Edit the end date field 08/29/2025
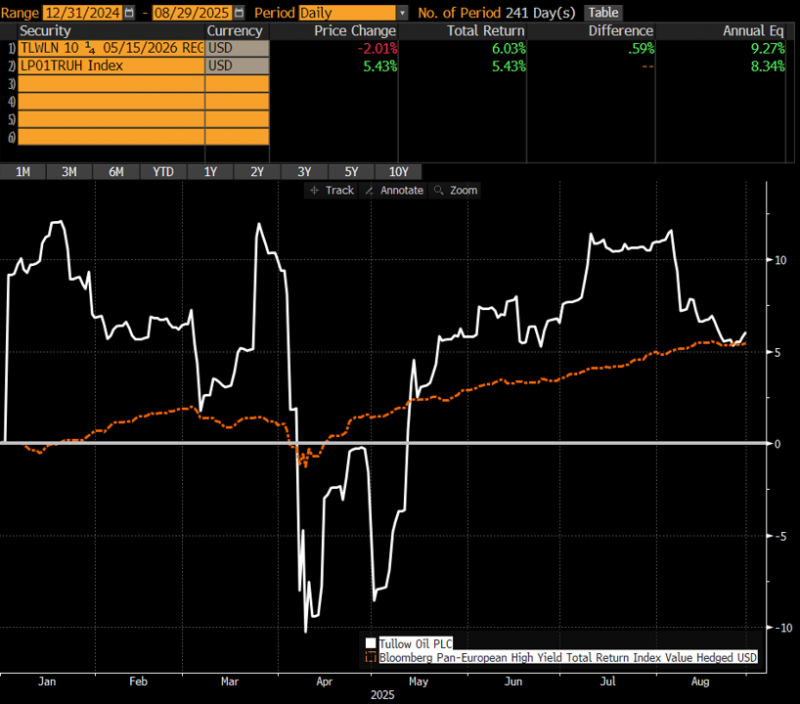The image size is (800, 704). tap(194, 13)
